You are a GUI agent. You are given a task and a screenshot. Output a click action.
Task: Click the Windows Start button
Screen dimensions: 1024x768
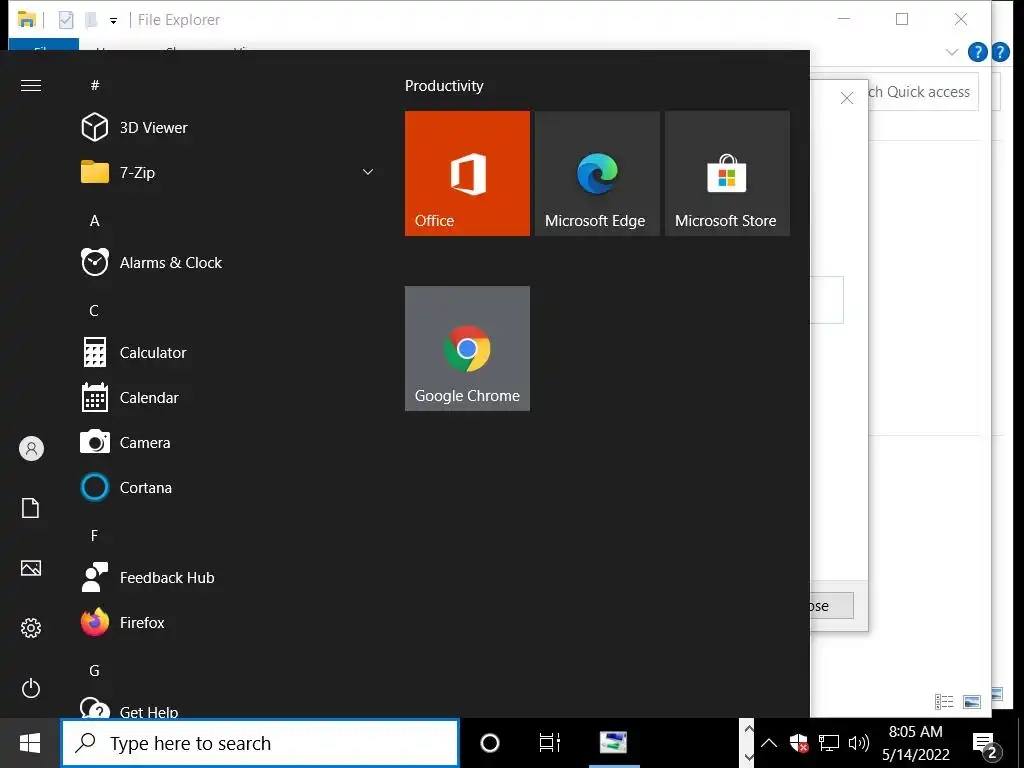click(29, 743)
